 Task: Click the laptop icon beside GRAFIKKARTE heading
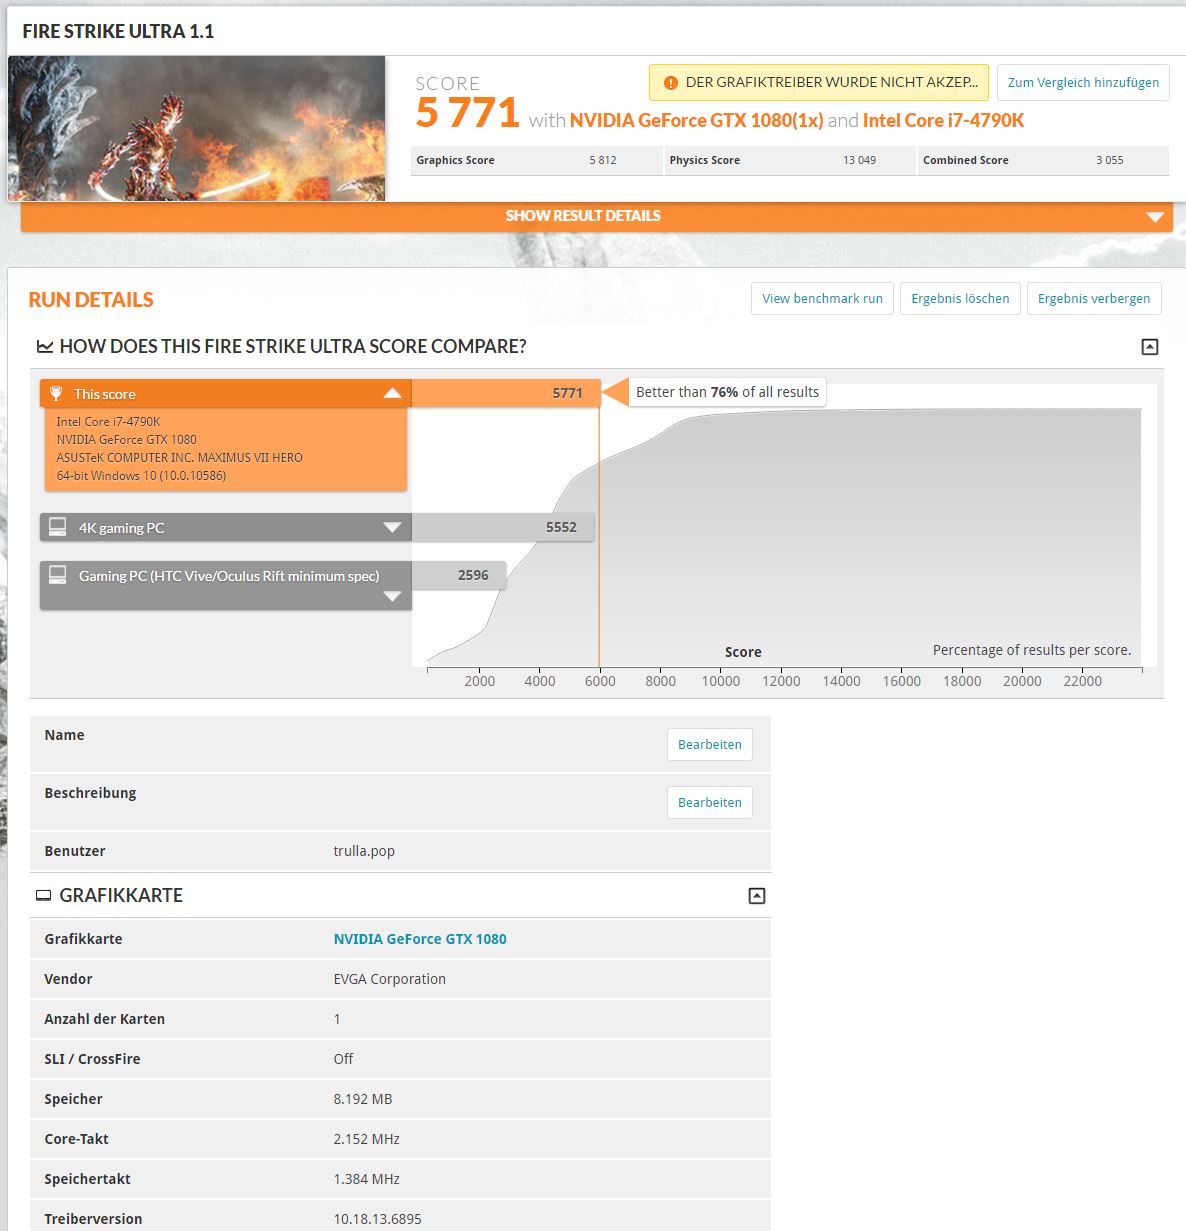tap(43, 896)
